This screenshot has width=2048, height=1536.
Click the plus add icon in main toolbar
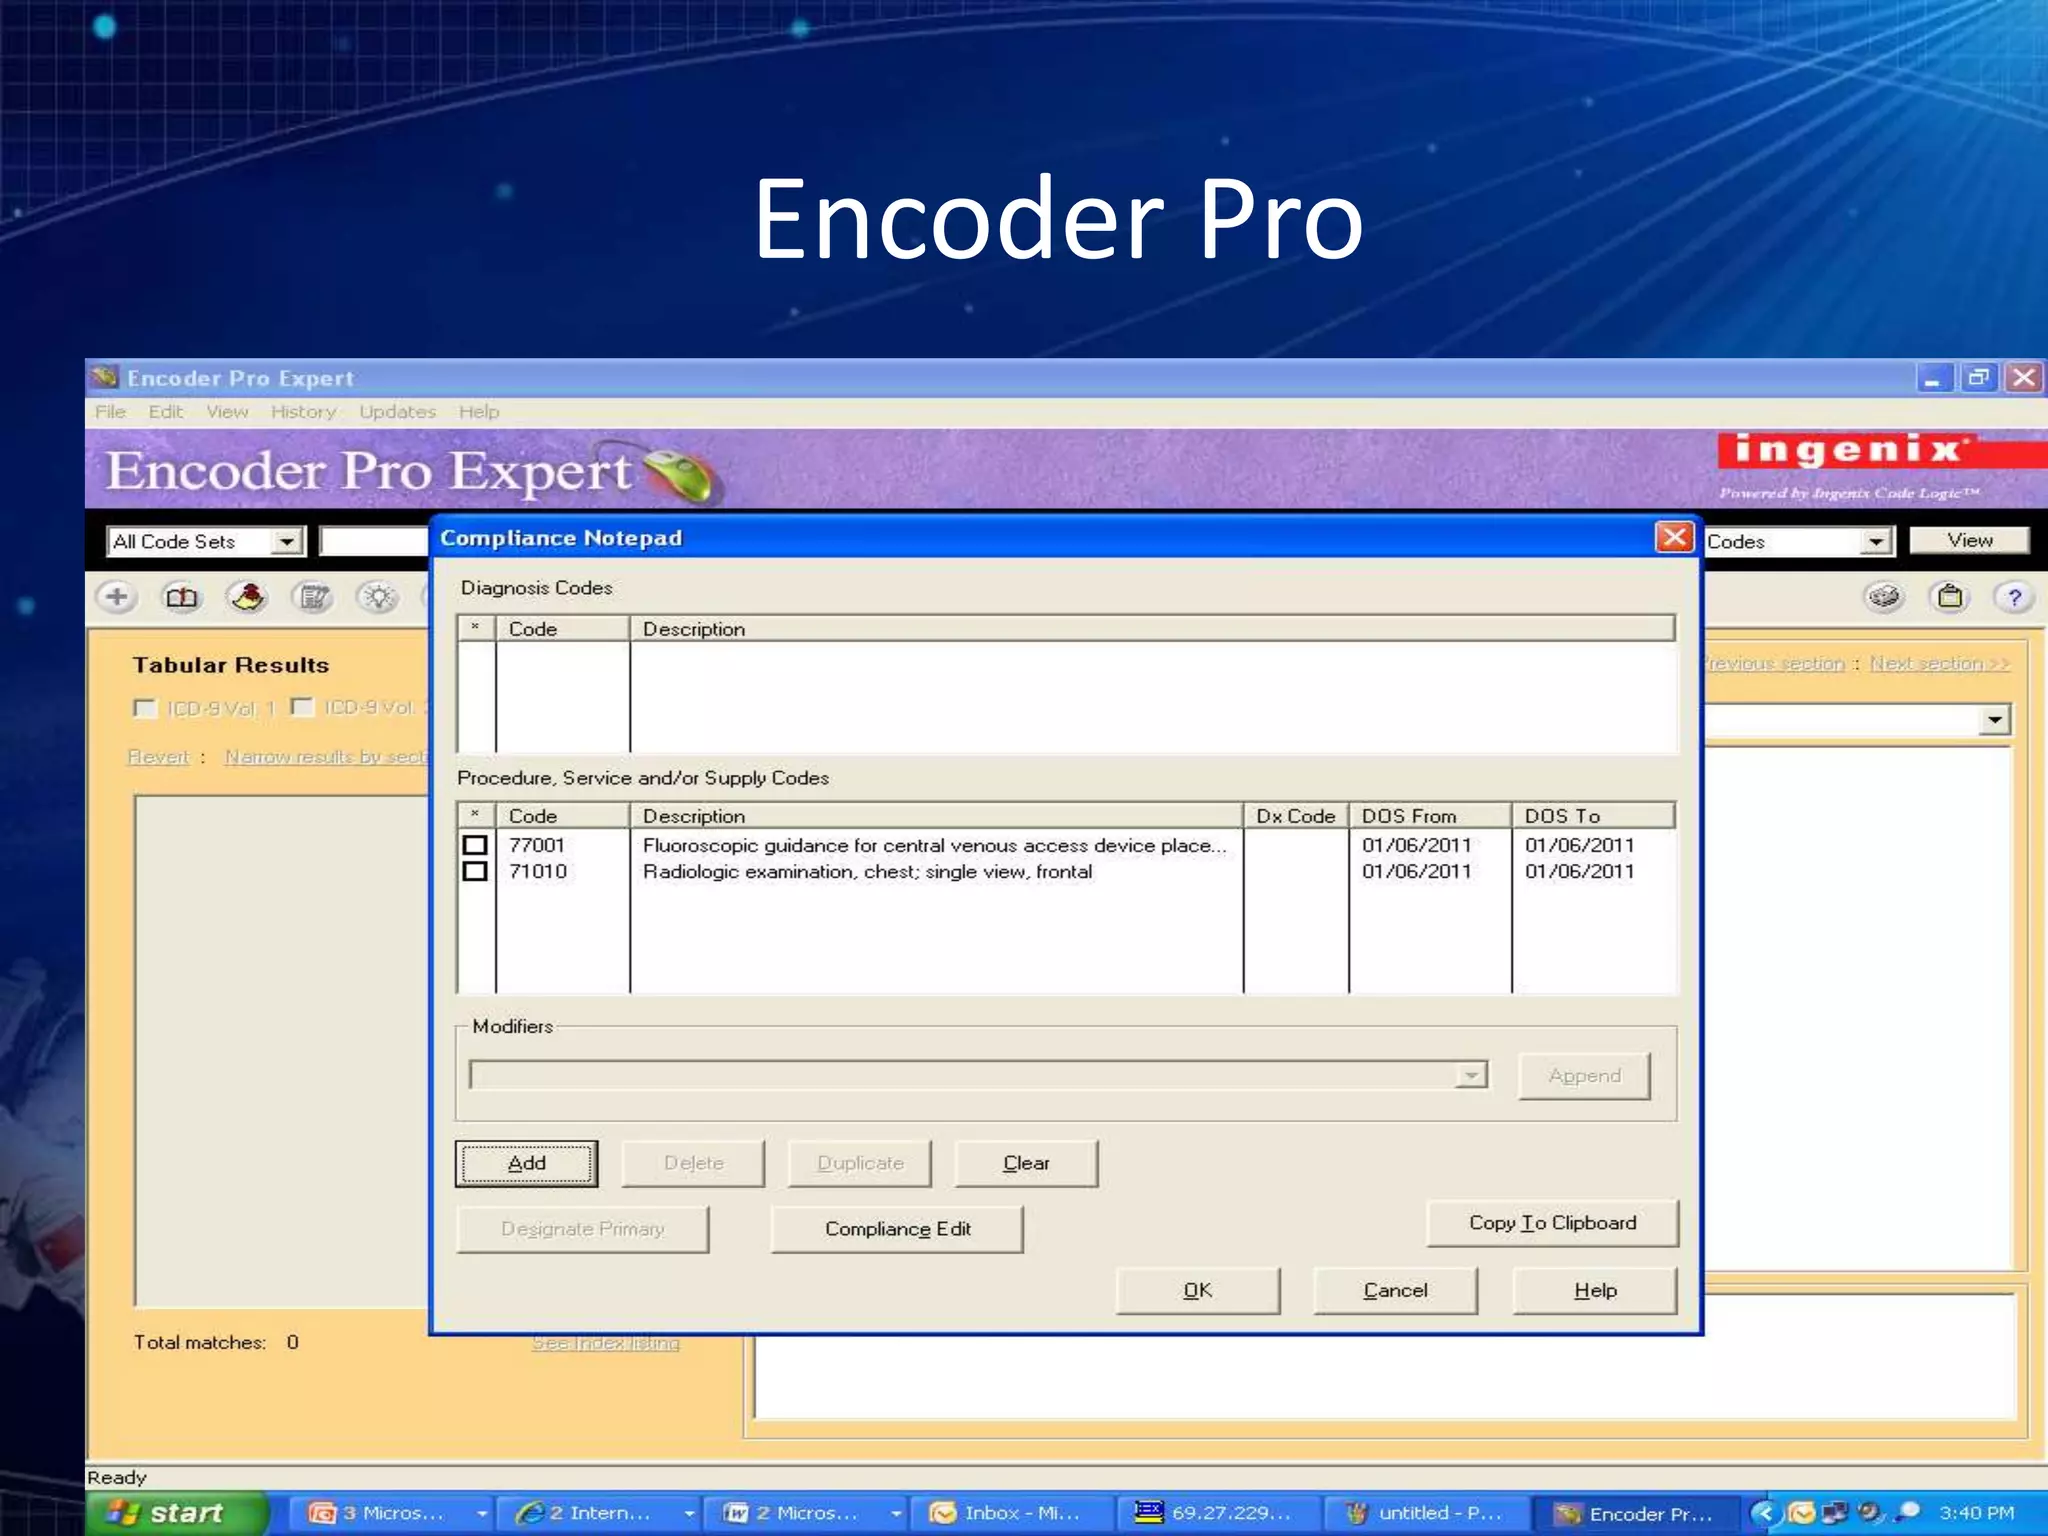[x=117, y=598]
